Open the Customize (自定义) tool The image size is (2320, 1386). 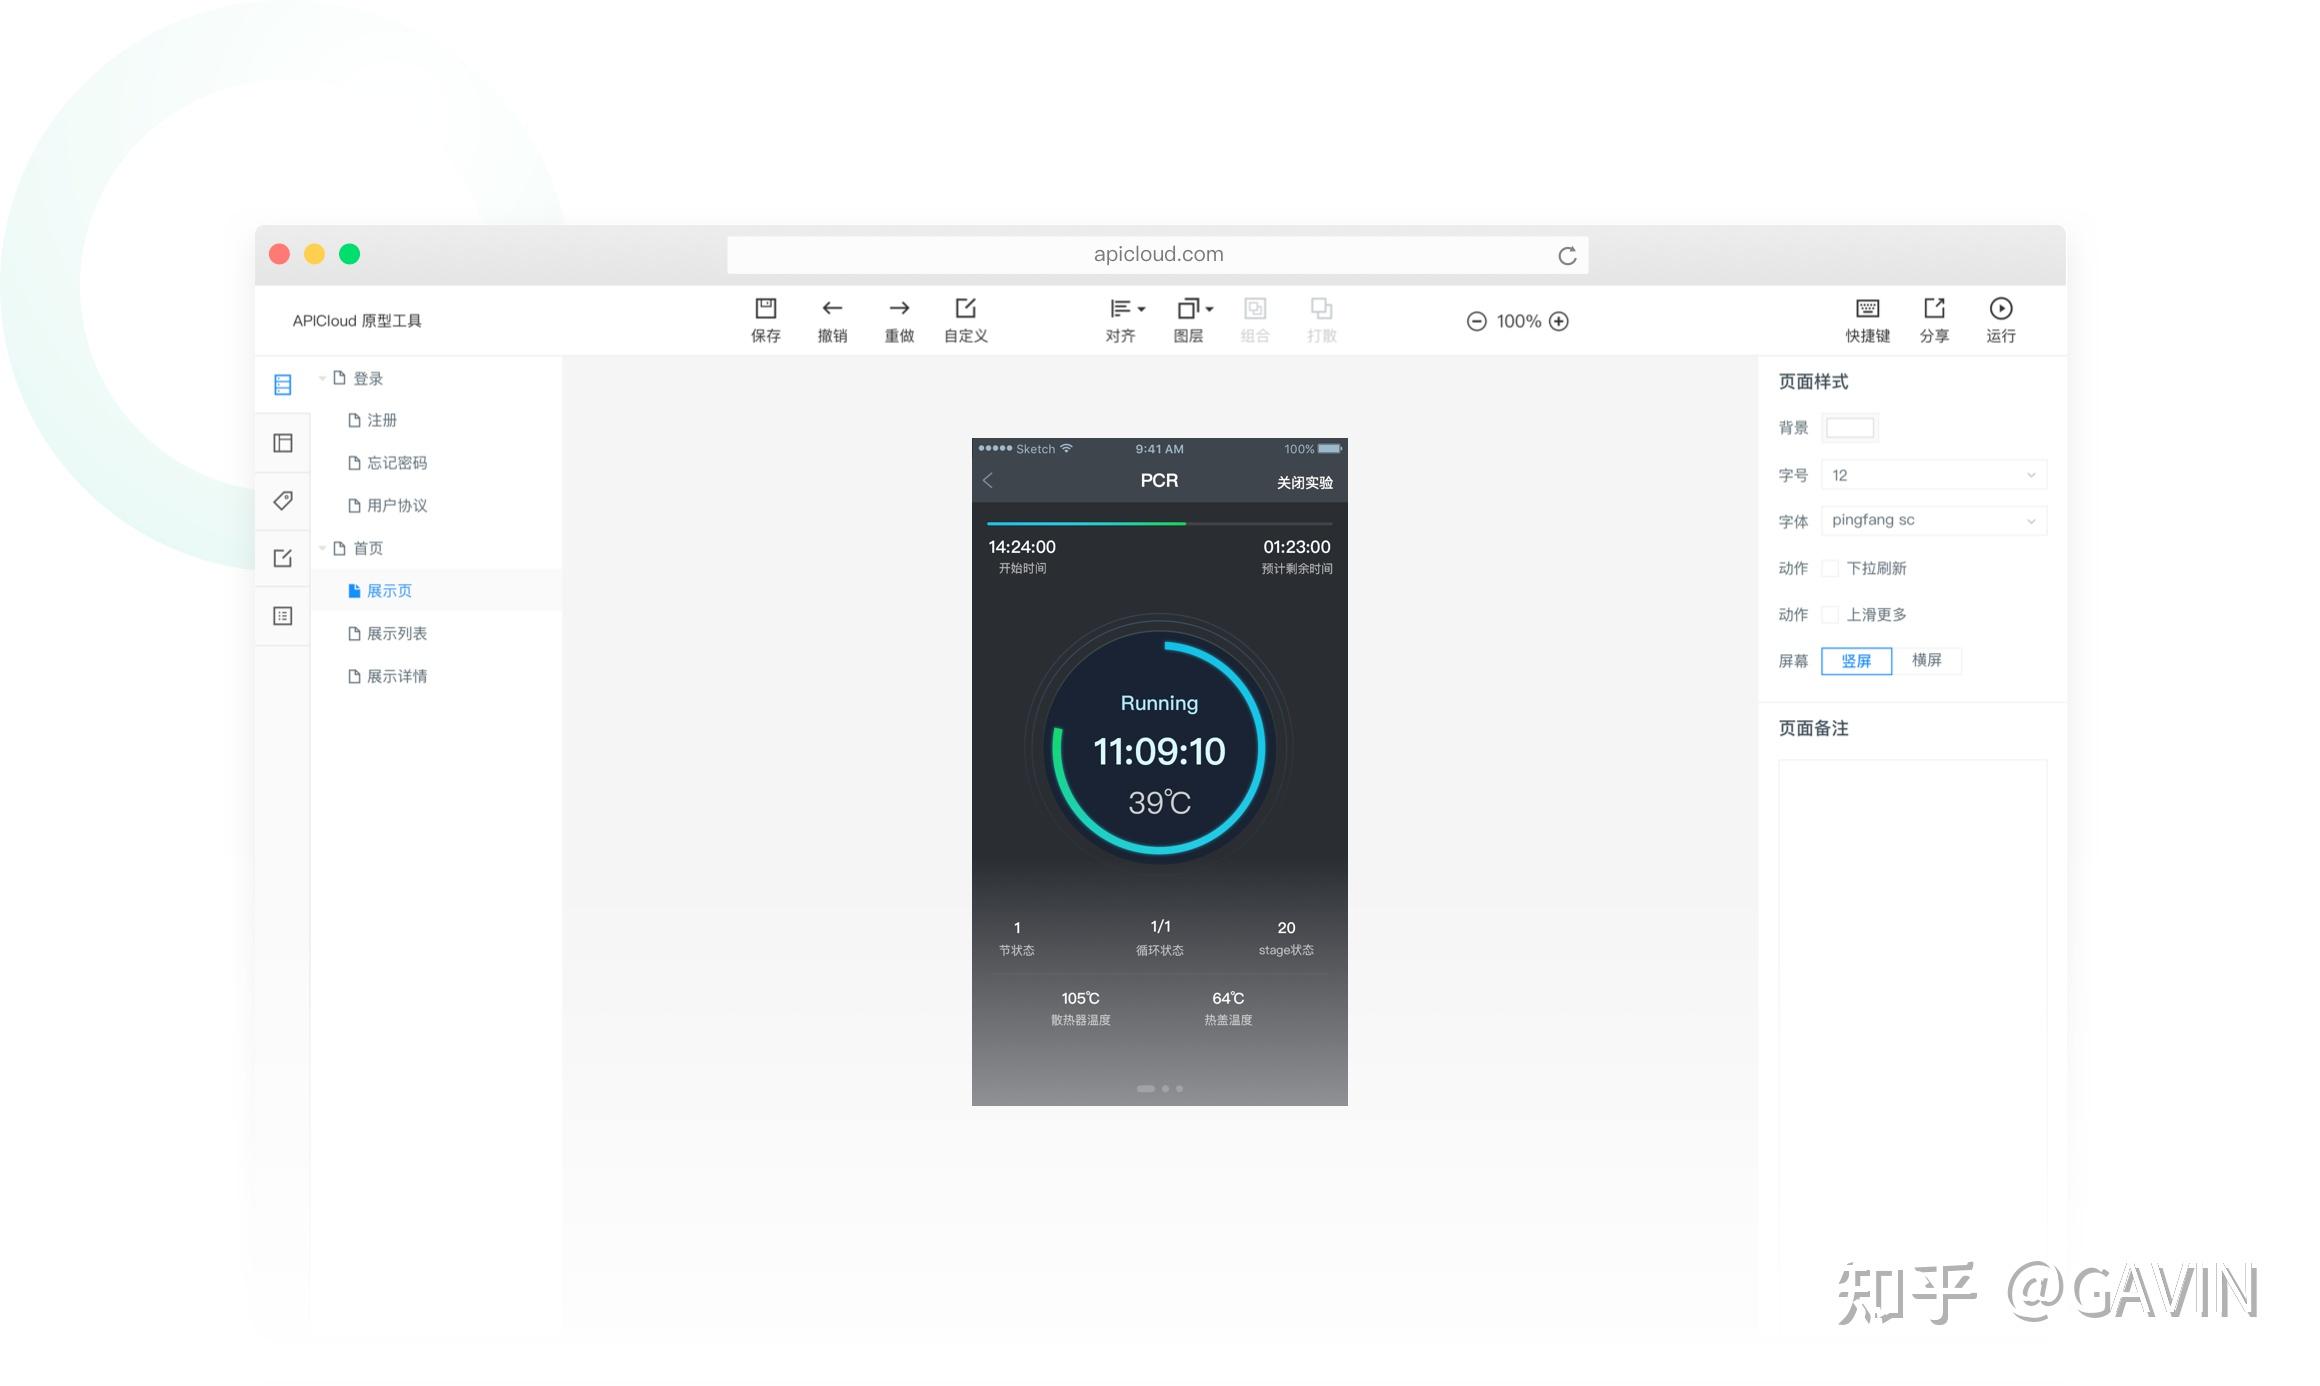(x=965, y=309)
